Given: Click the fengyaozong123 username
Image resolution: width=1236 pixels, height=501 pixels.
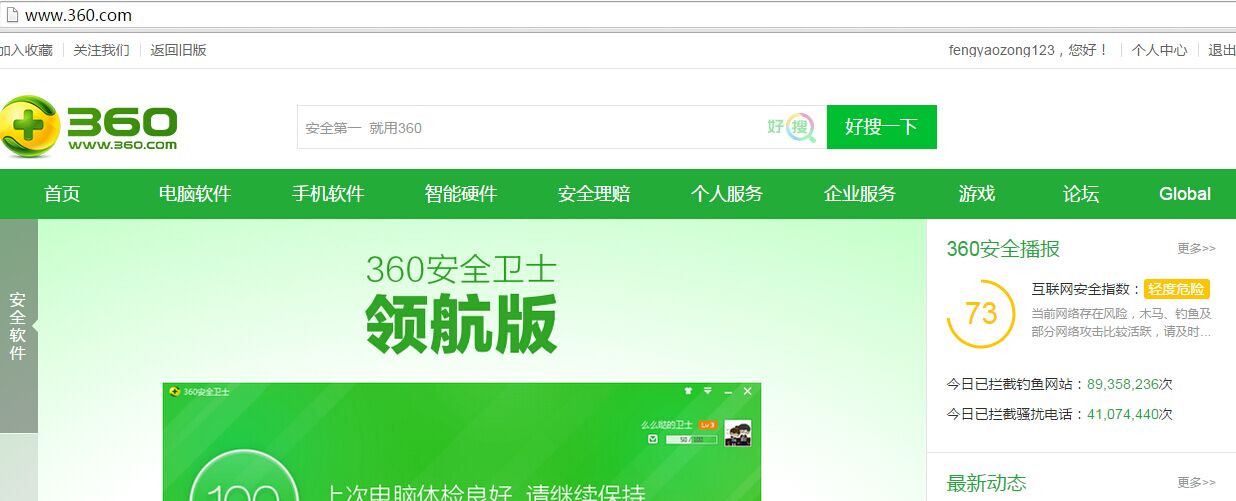Looking at the screenshot, I should point(1002,50).
